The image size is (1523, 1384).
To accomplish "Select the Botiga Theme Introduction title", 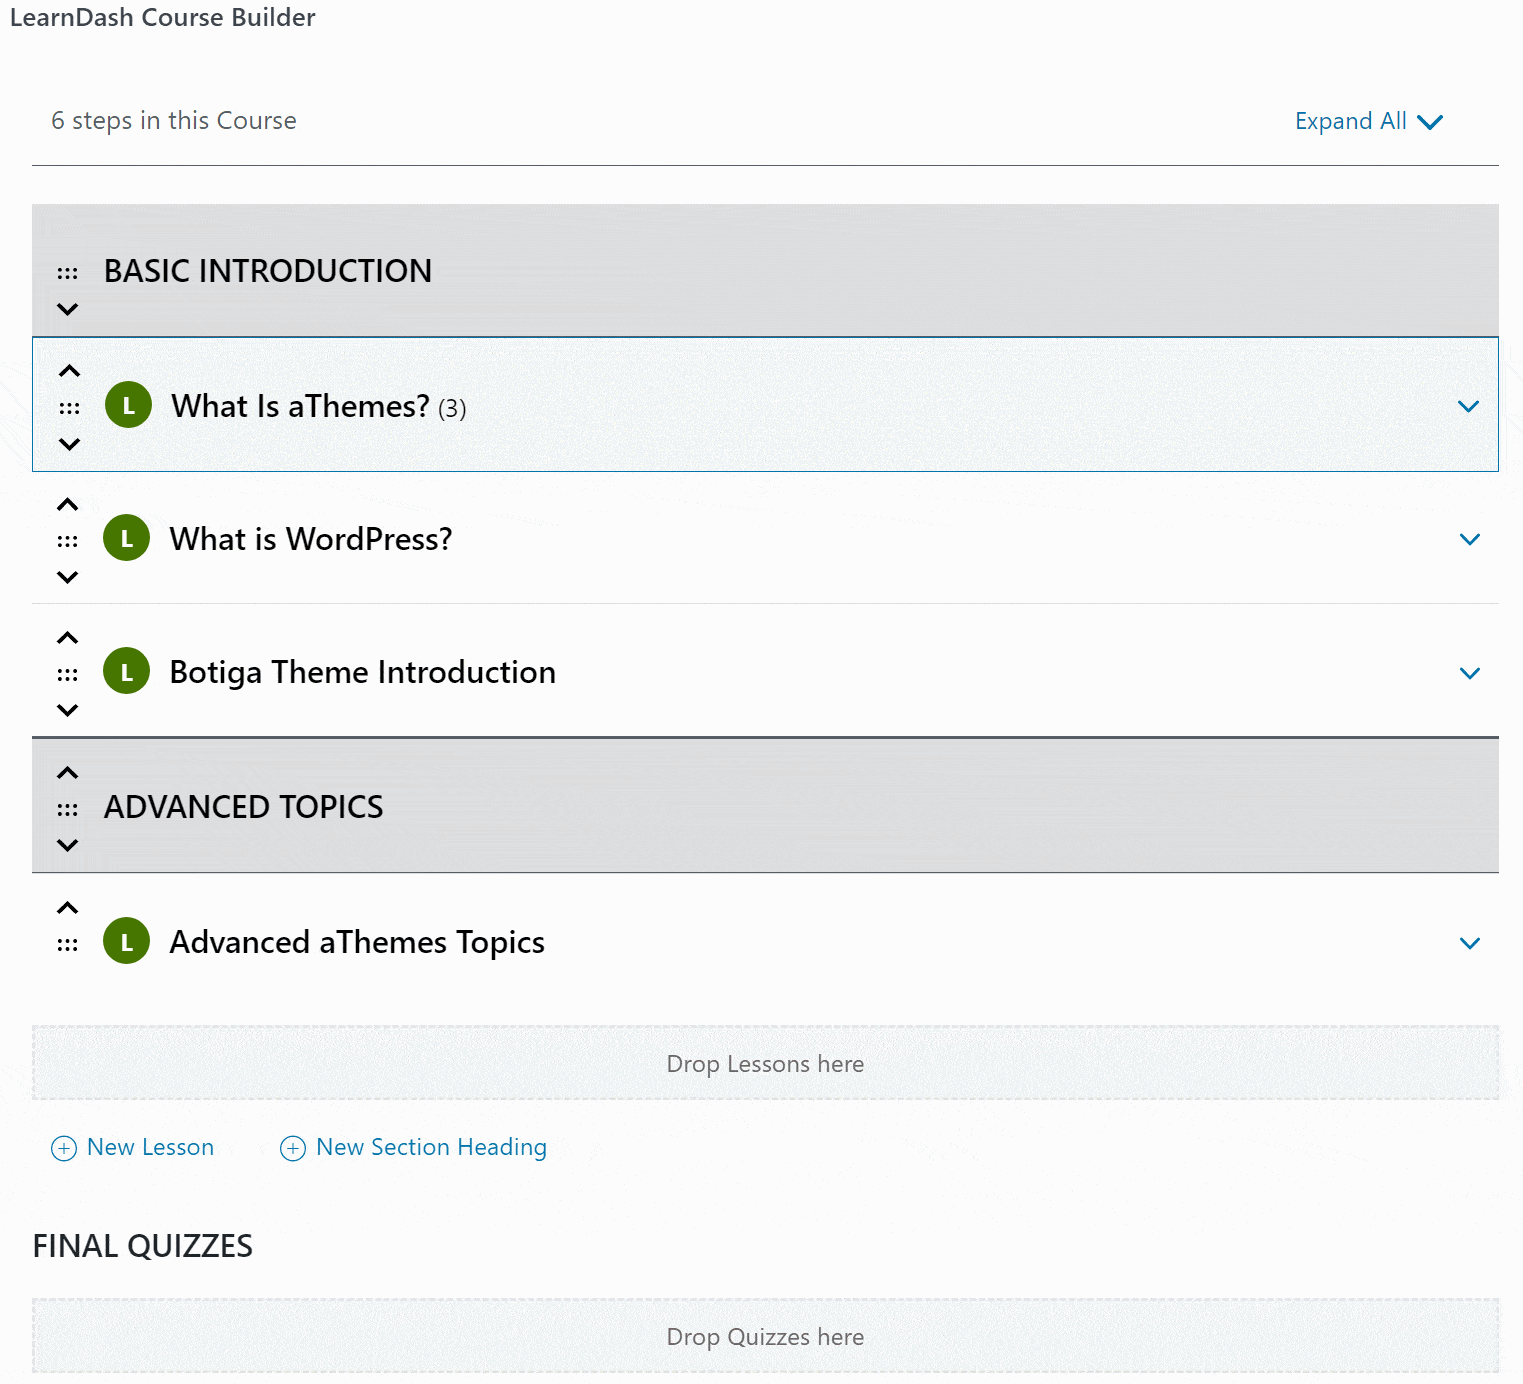I will [363, 672].
